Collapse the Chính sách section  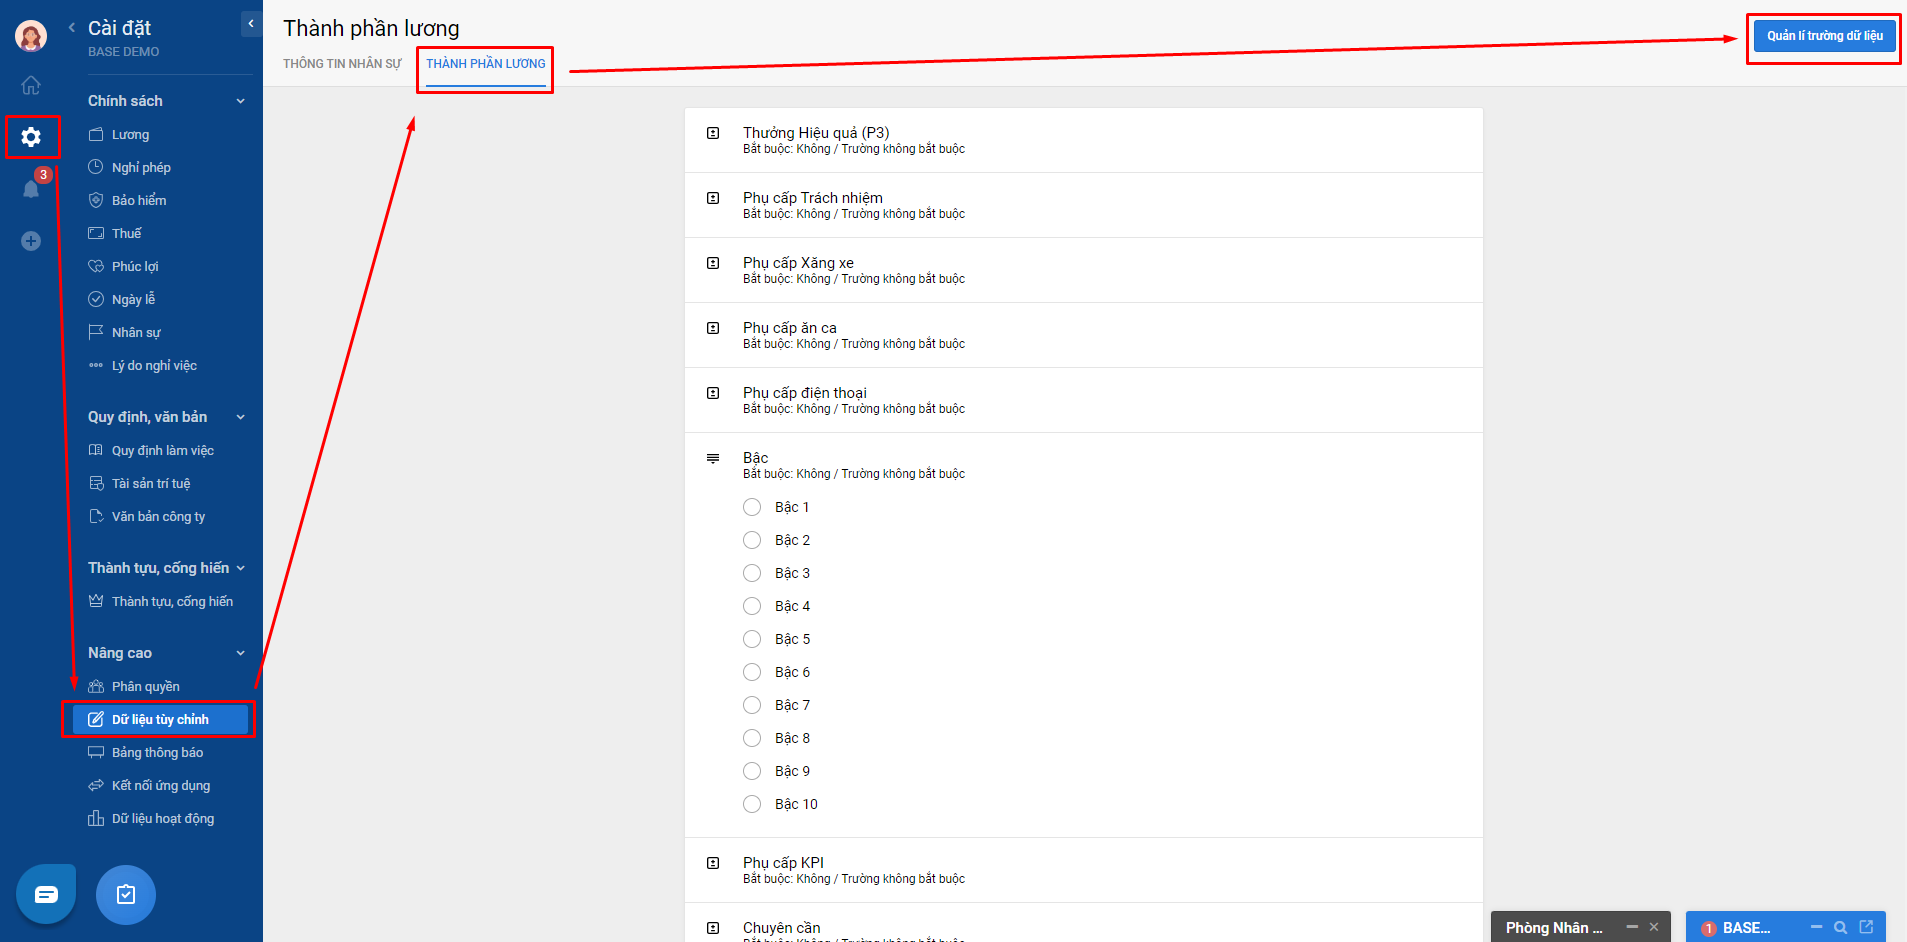coord(240,101)
